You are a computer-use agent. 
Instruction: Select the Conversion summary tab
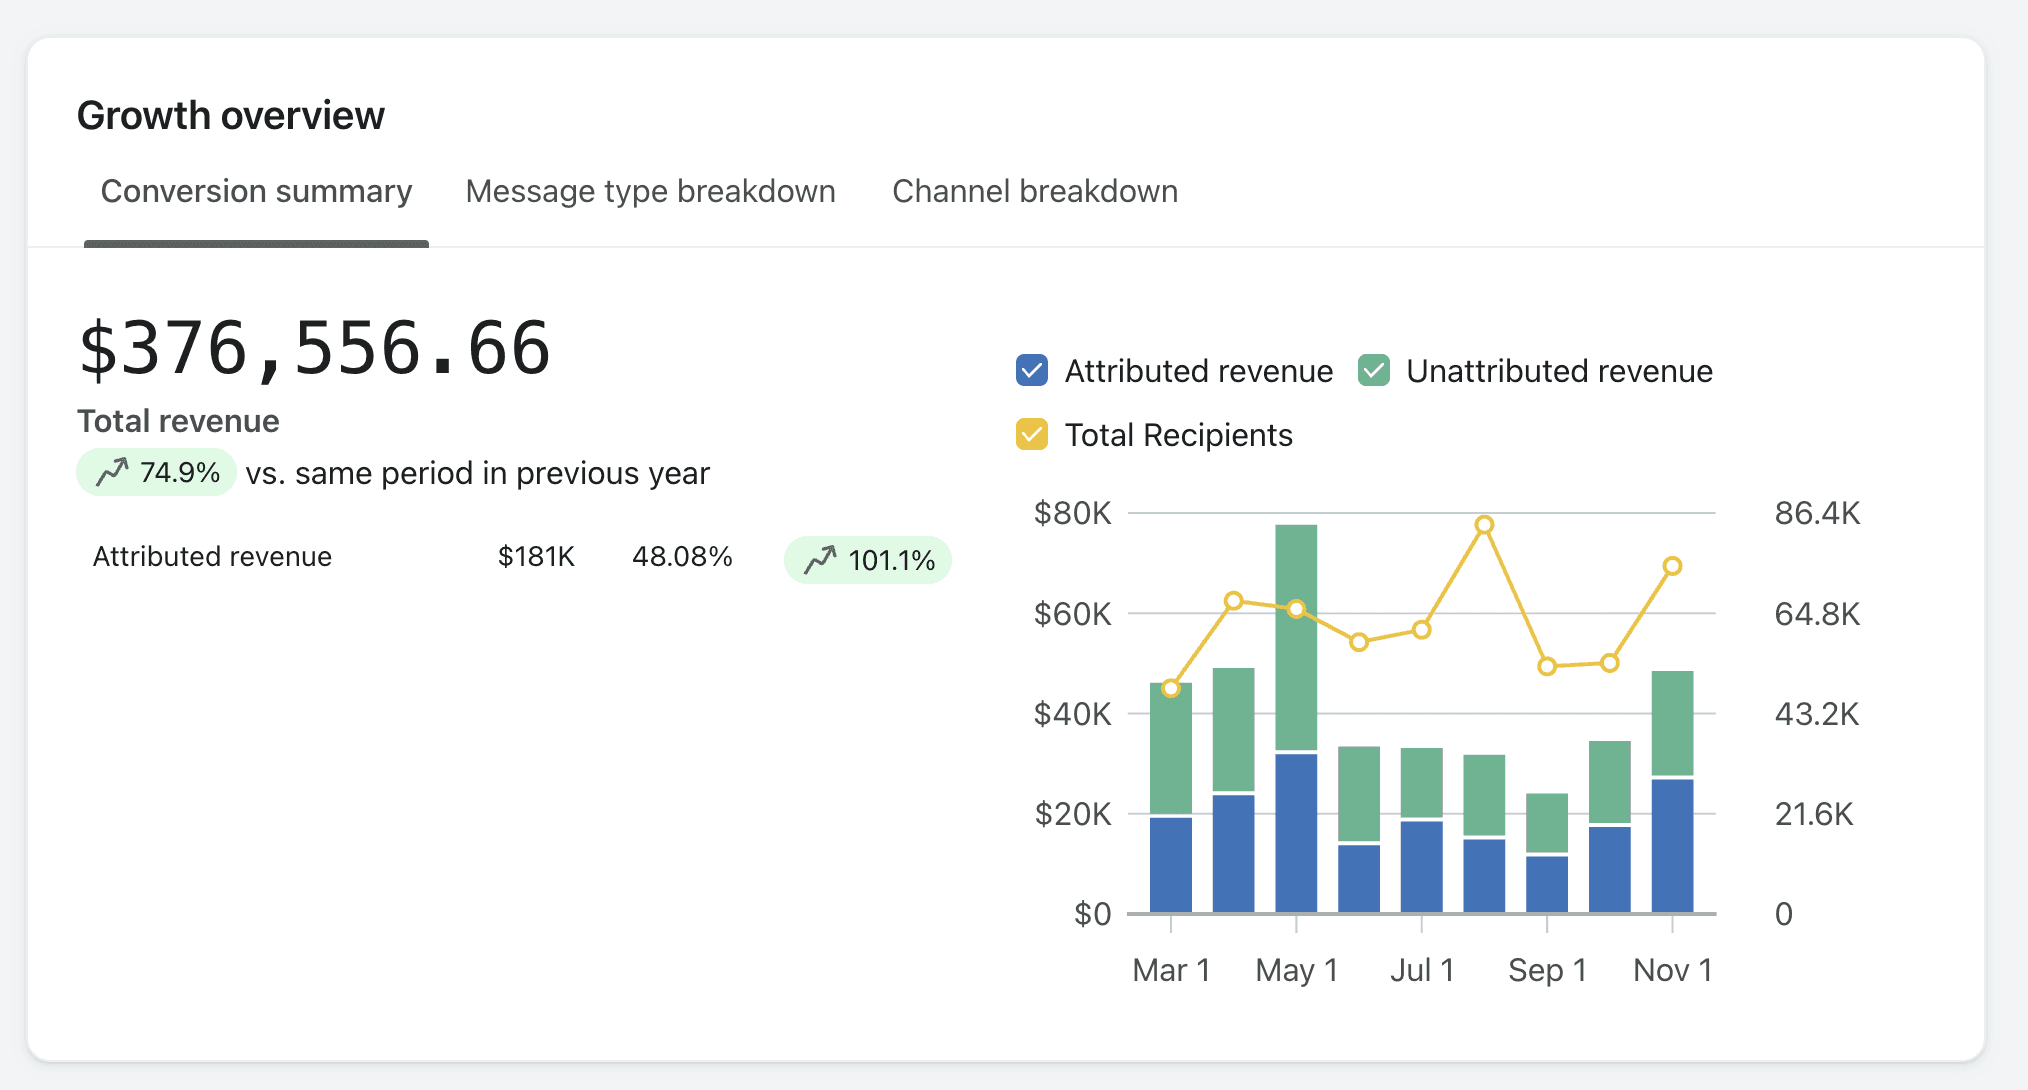click(x=256, y=191)
